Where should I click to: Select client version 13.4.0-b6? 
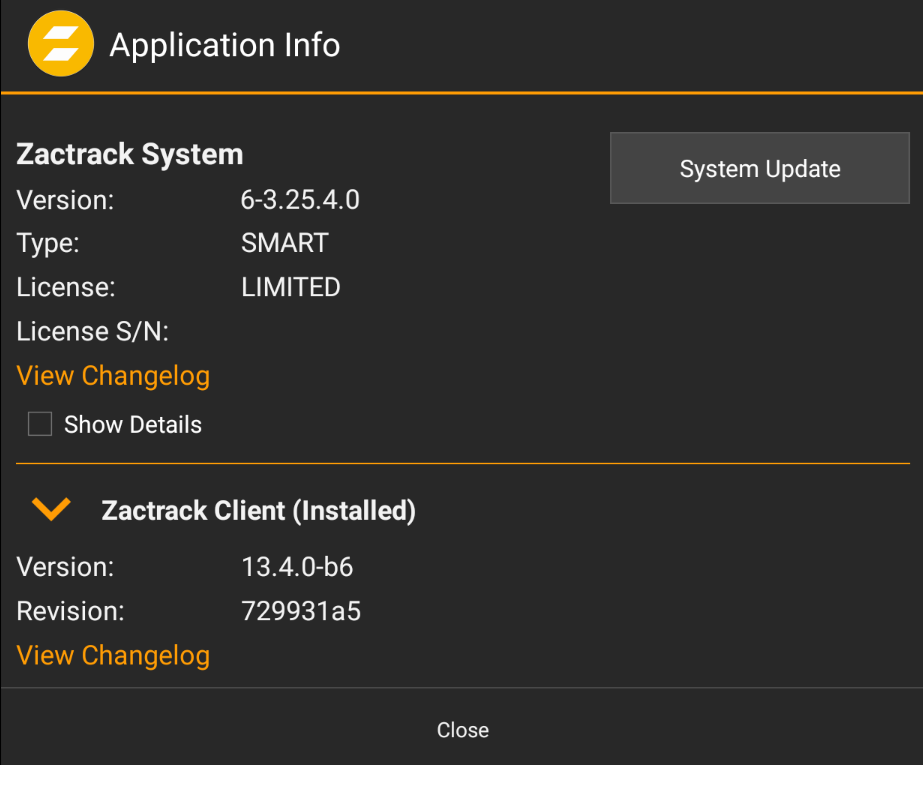[x=297, y=567]
